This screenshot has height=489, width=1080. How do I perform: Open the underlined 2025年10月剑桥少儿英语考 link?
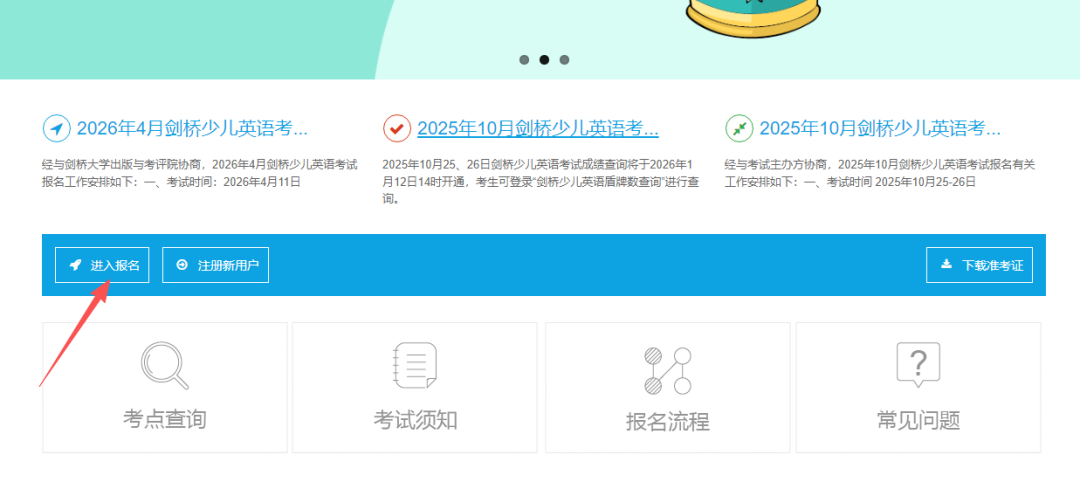pyautogui.click(x=538, y=128)
